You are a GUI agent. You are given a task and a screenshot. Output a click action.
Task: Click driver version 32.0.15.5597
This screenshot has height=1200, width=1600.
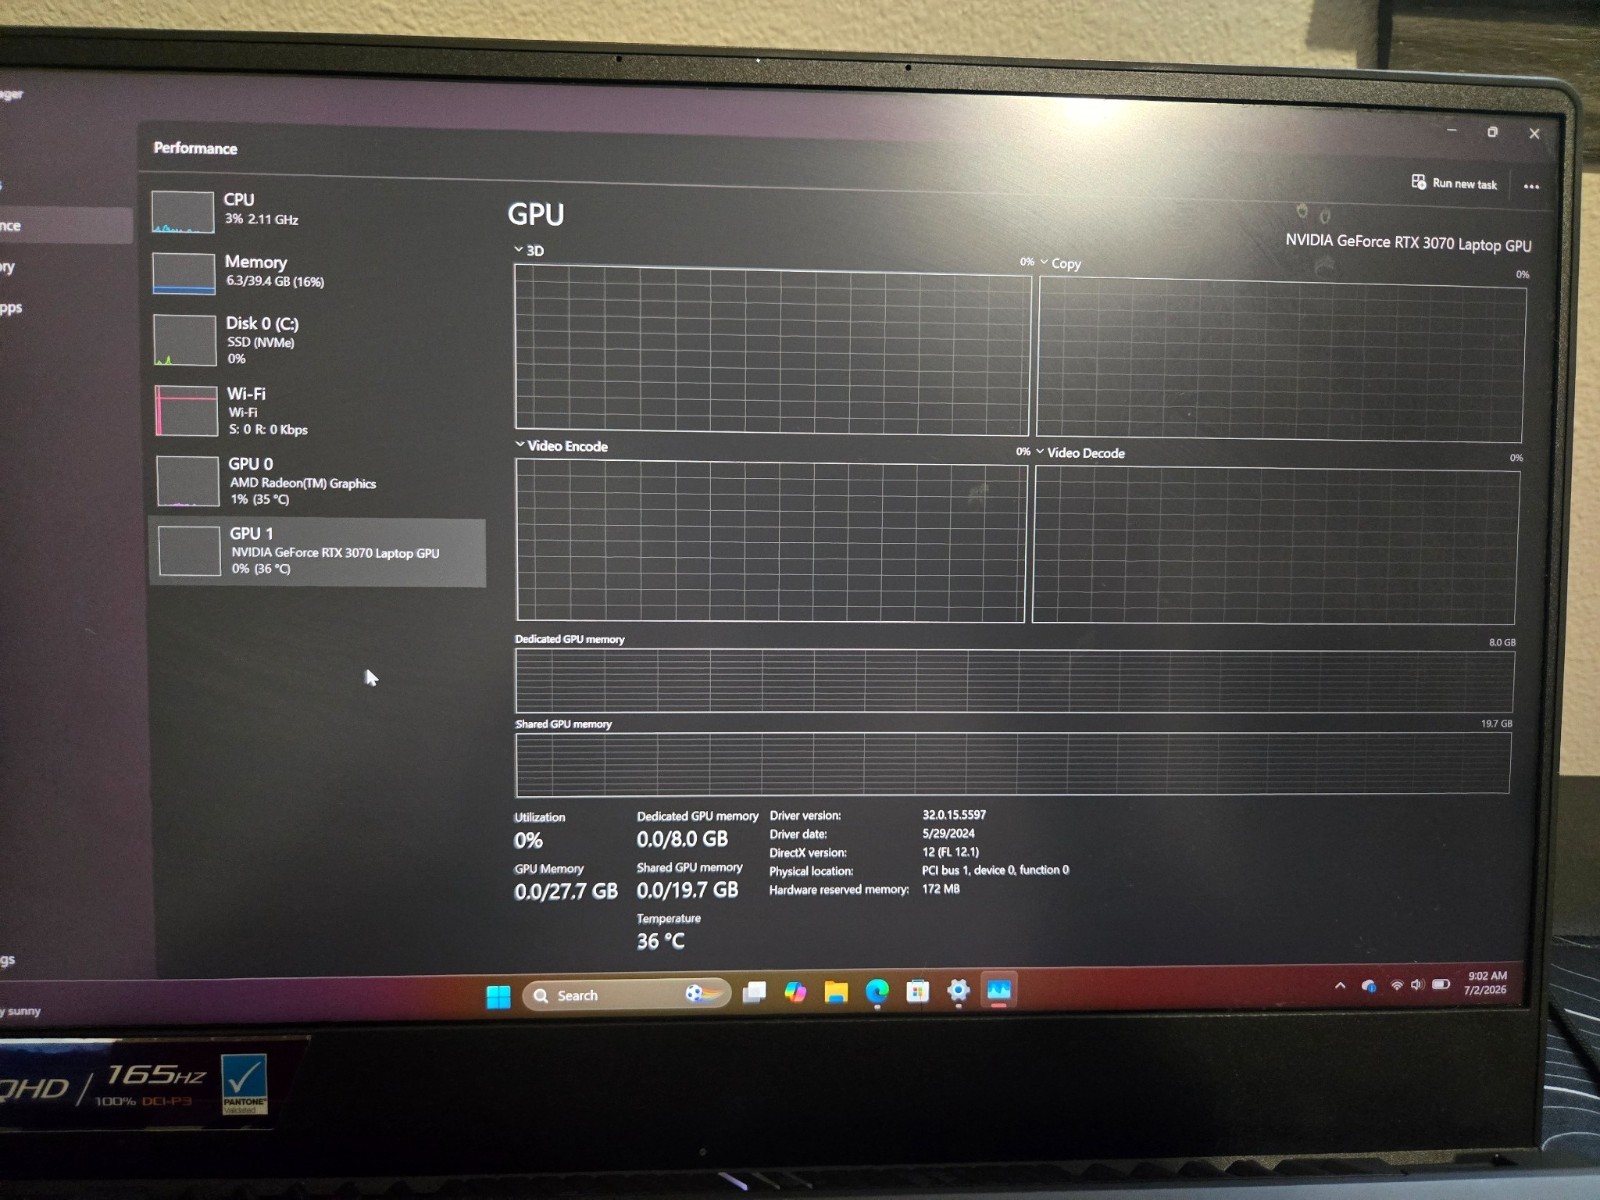coord(954,815)
